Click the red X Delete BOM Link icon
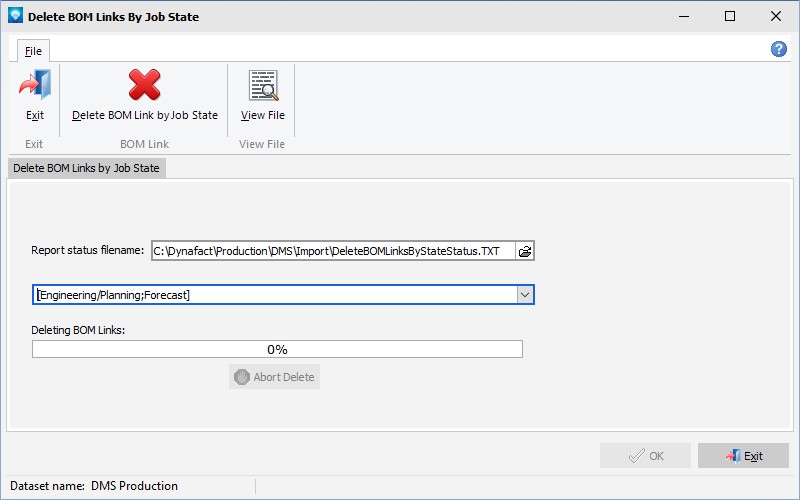The image size is (800, 500). 144,85
